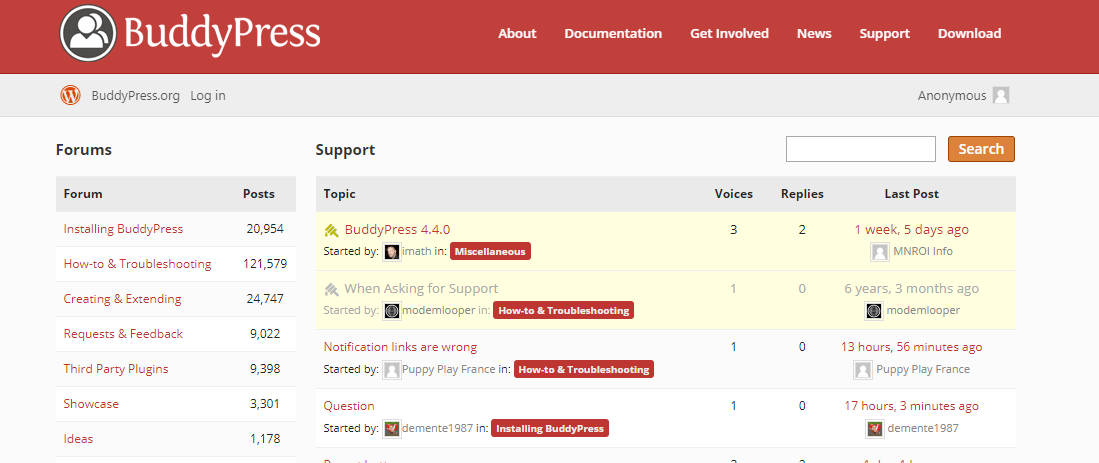Open the Get Involved menu item
Screen dimensions: 1099x463
coord(729,34)
